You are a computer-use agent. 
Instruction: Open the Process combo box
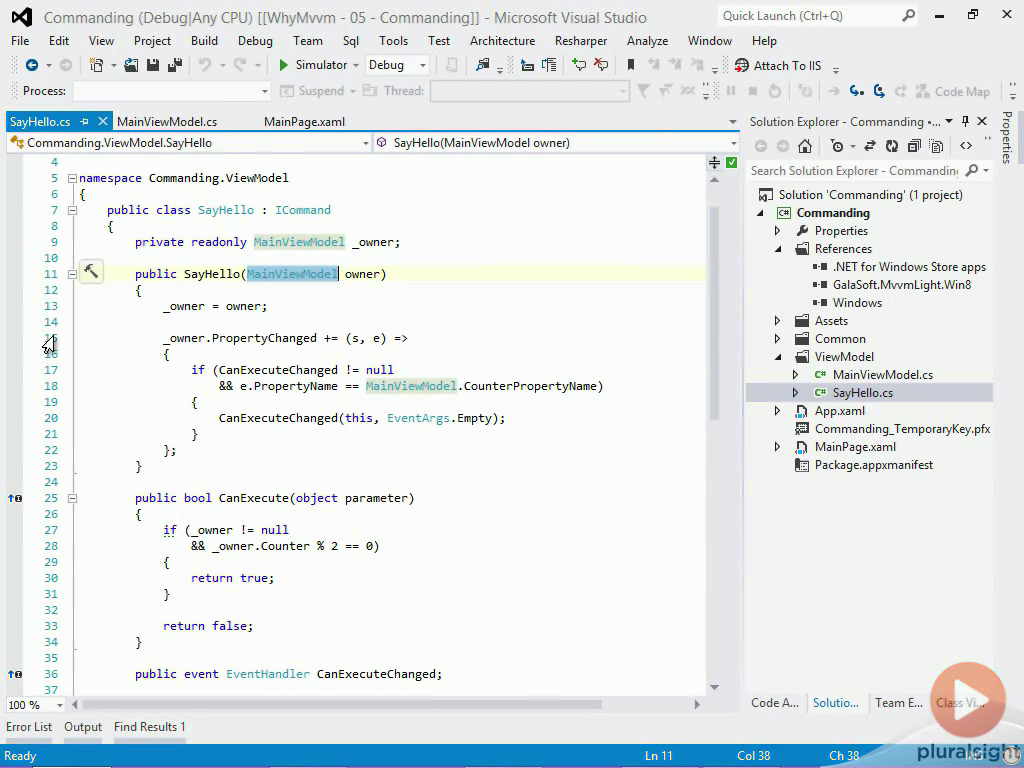pyautogui.click(x=172, y=91)
